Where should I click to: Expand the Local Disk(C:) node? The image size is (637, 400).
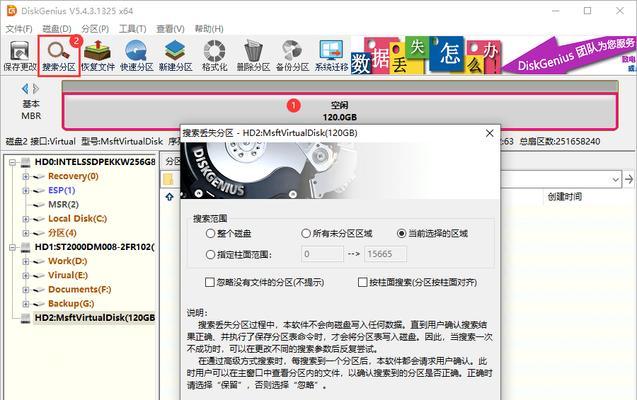(x=26, y=219)
